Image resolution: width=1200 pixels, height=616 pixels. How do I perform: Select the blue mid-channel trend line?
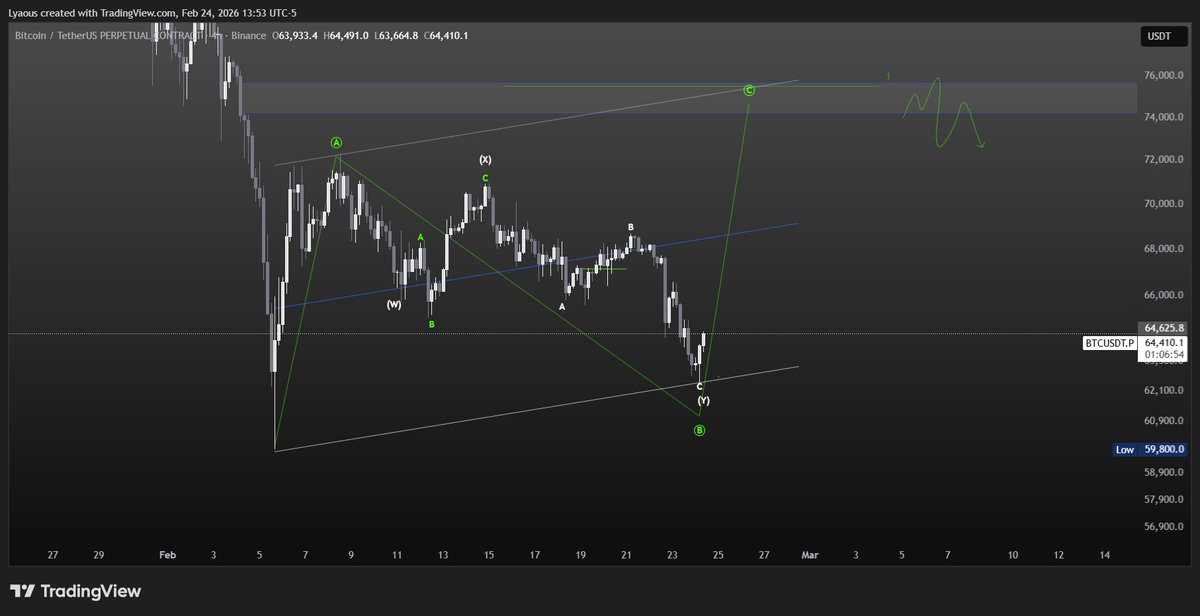(x=540, y=265)
